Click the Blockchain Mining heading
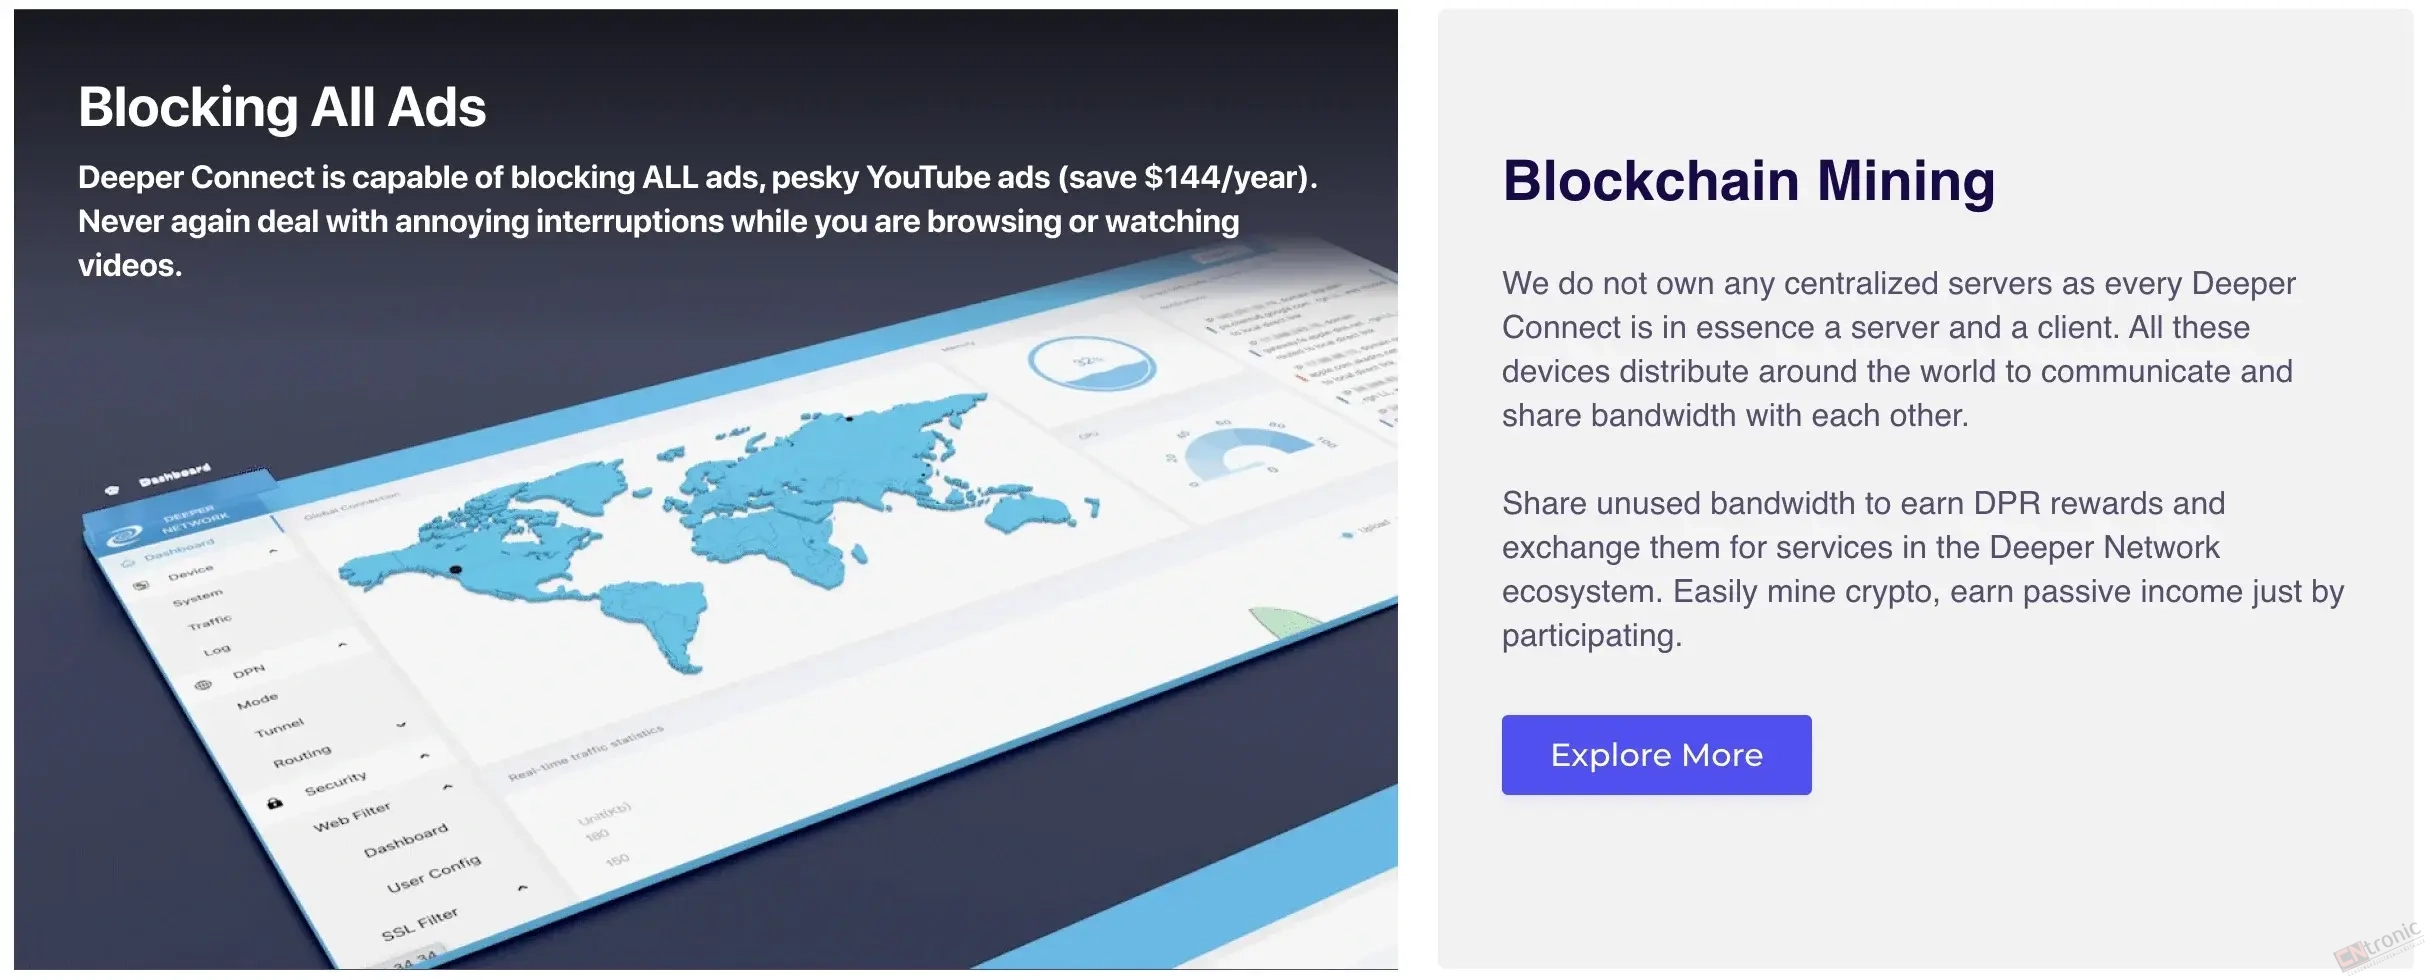The width and height of the screenshot is (2428, 980). (x=1749, y=181)
